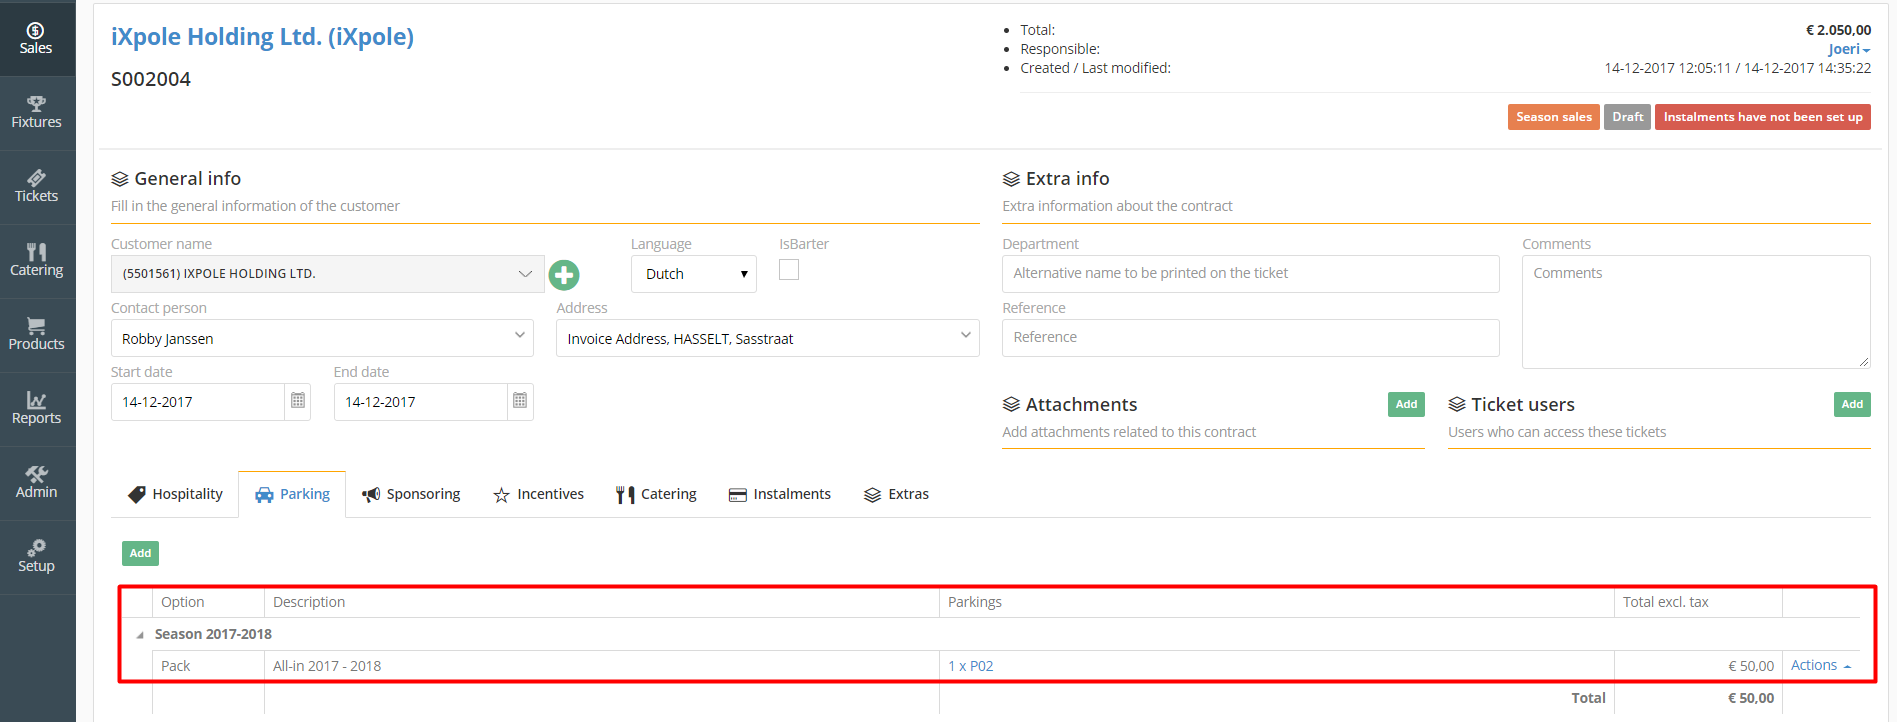Viewport: 1897px width, 722px height.
Task: Open the Start date calendar picker
Action: click(x=298, y=401)
